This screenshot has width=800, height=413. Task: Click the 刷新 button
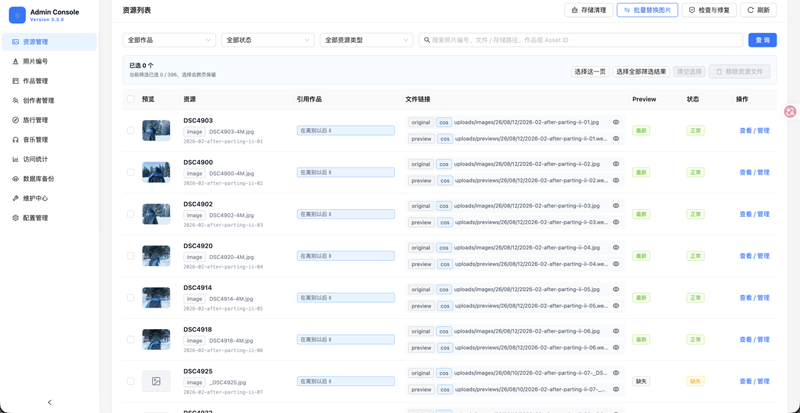pyautogui.click(x=759, y=10)
